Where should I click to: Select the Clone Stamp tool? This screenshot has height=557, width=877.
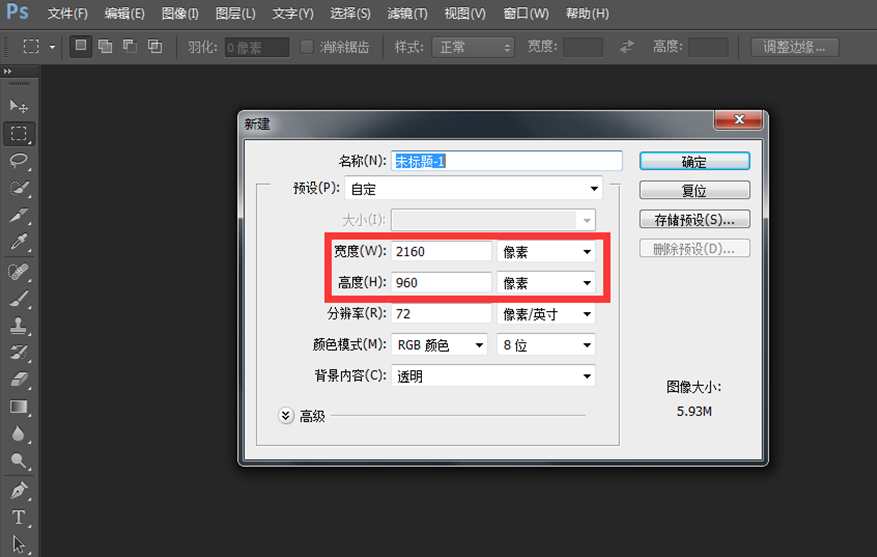coord(18,326)
